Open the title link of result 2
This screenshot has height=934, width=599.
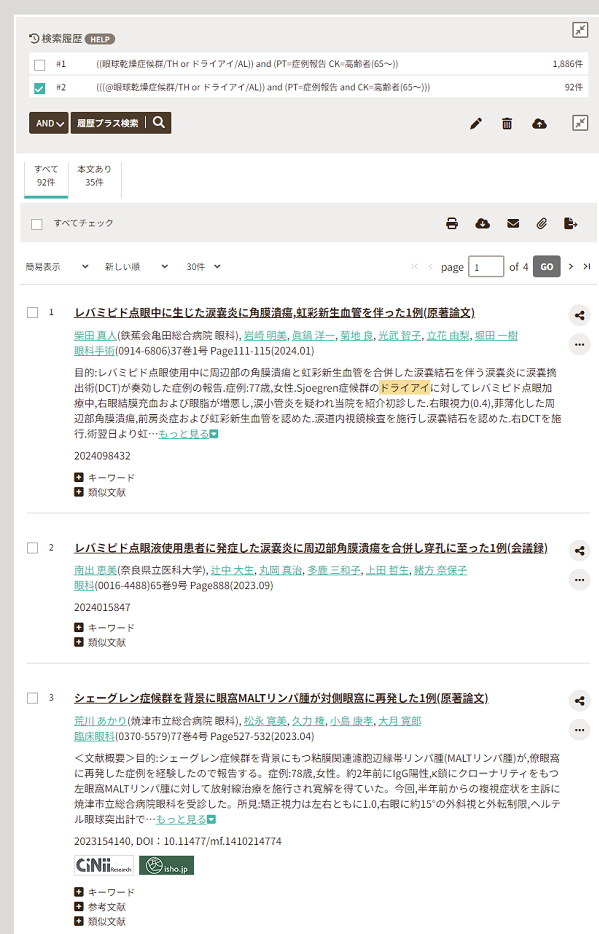[311, 548]
